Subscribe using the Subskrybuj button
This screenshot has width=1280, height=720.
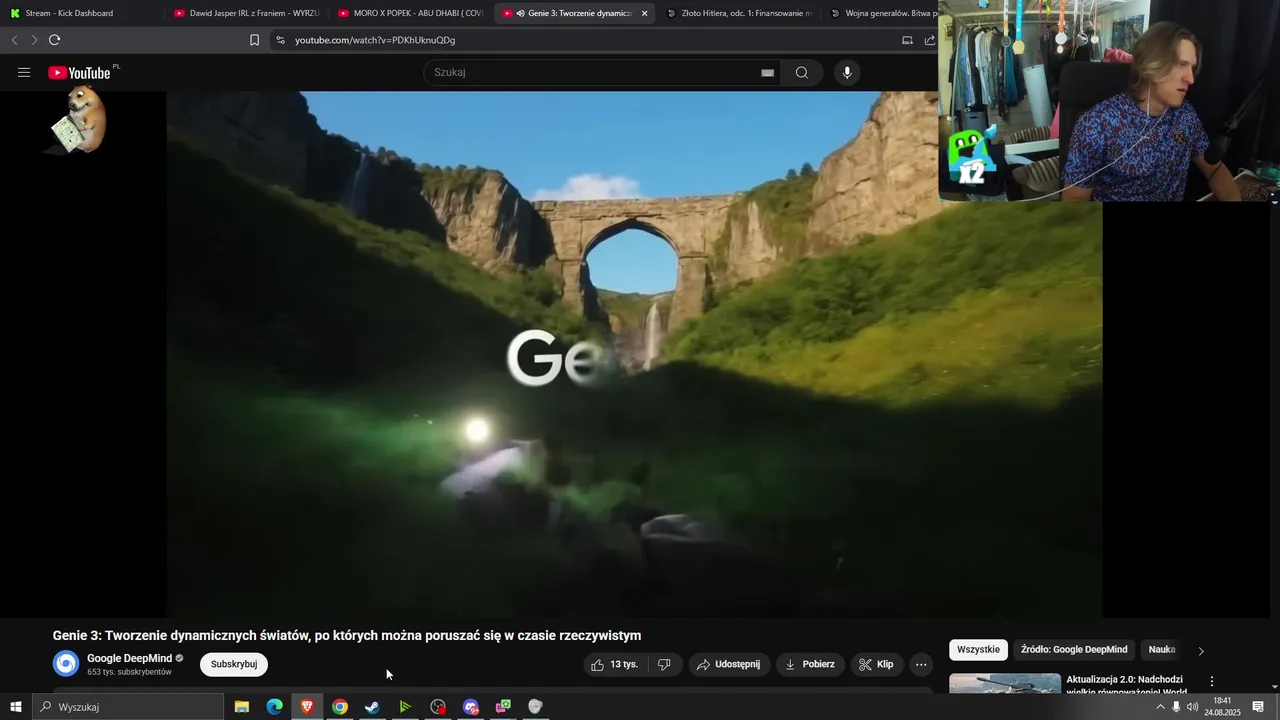[x=234, y=664]
